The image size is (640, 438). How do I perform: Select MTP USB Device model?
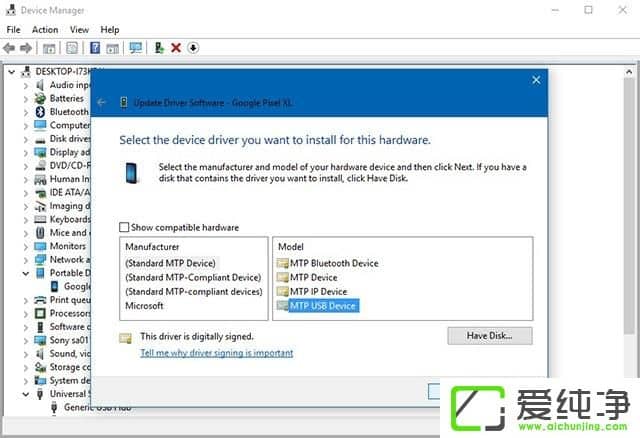click(x=323, y=306)
